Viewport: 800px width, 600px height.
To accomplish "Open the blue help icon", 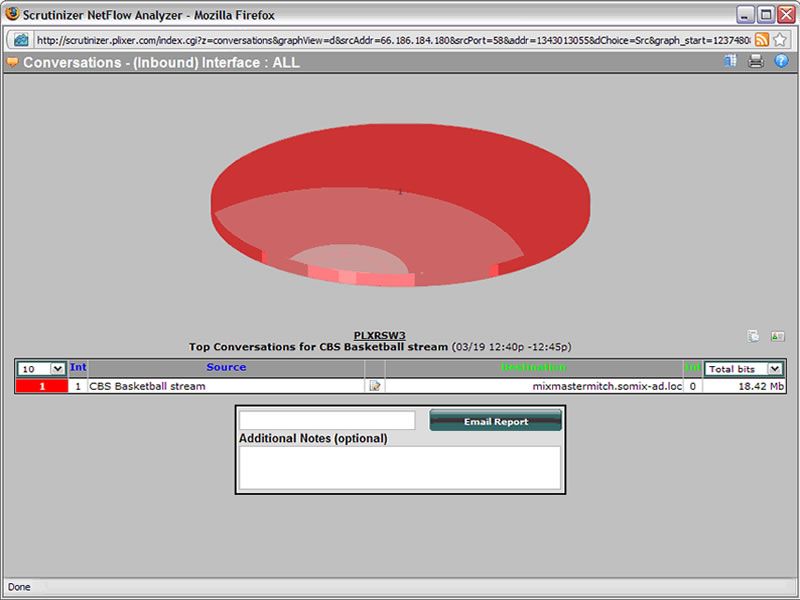I will (781, 62).
